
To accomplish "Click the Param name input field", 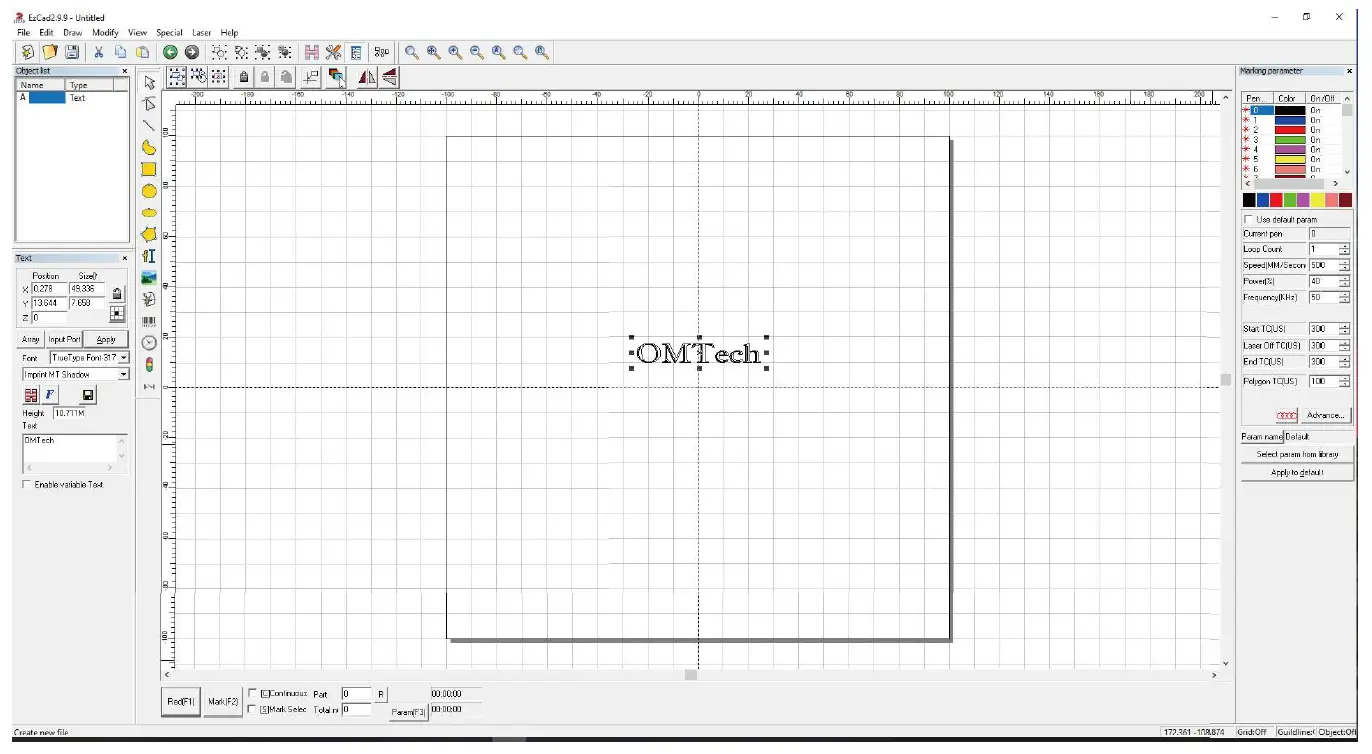I will point(1318,436).
